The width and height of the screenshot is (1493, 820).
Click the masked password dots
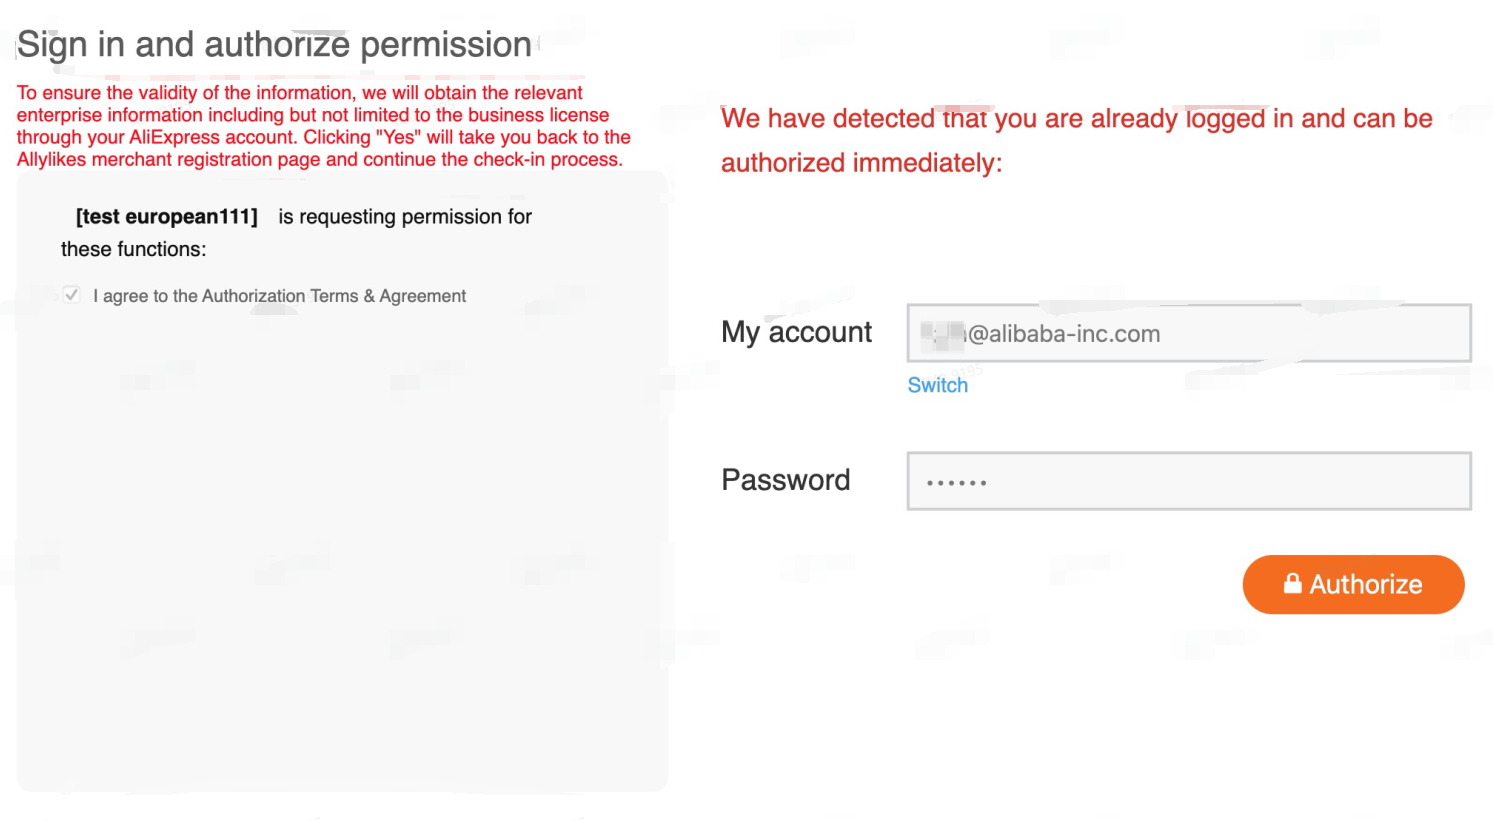pos(956,483)
